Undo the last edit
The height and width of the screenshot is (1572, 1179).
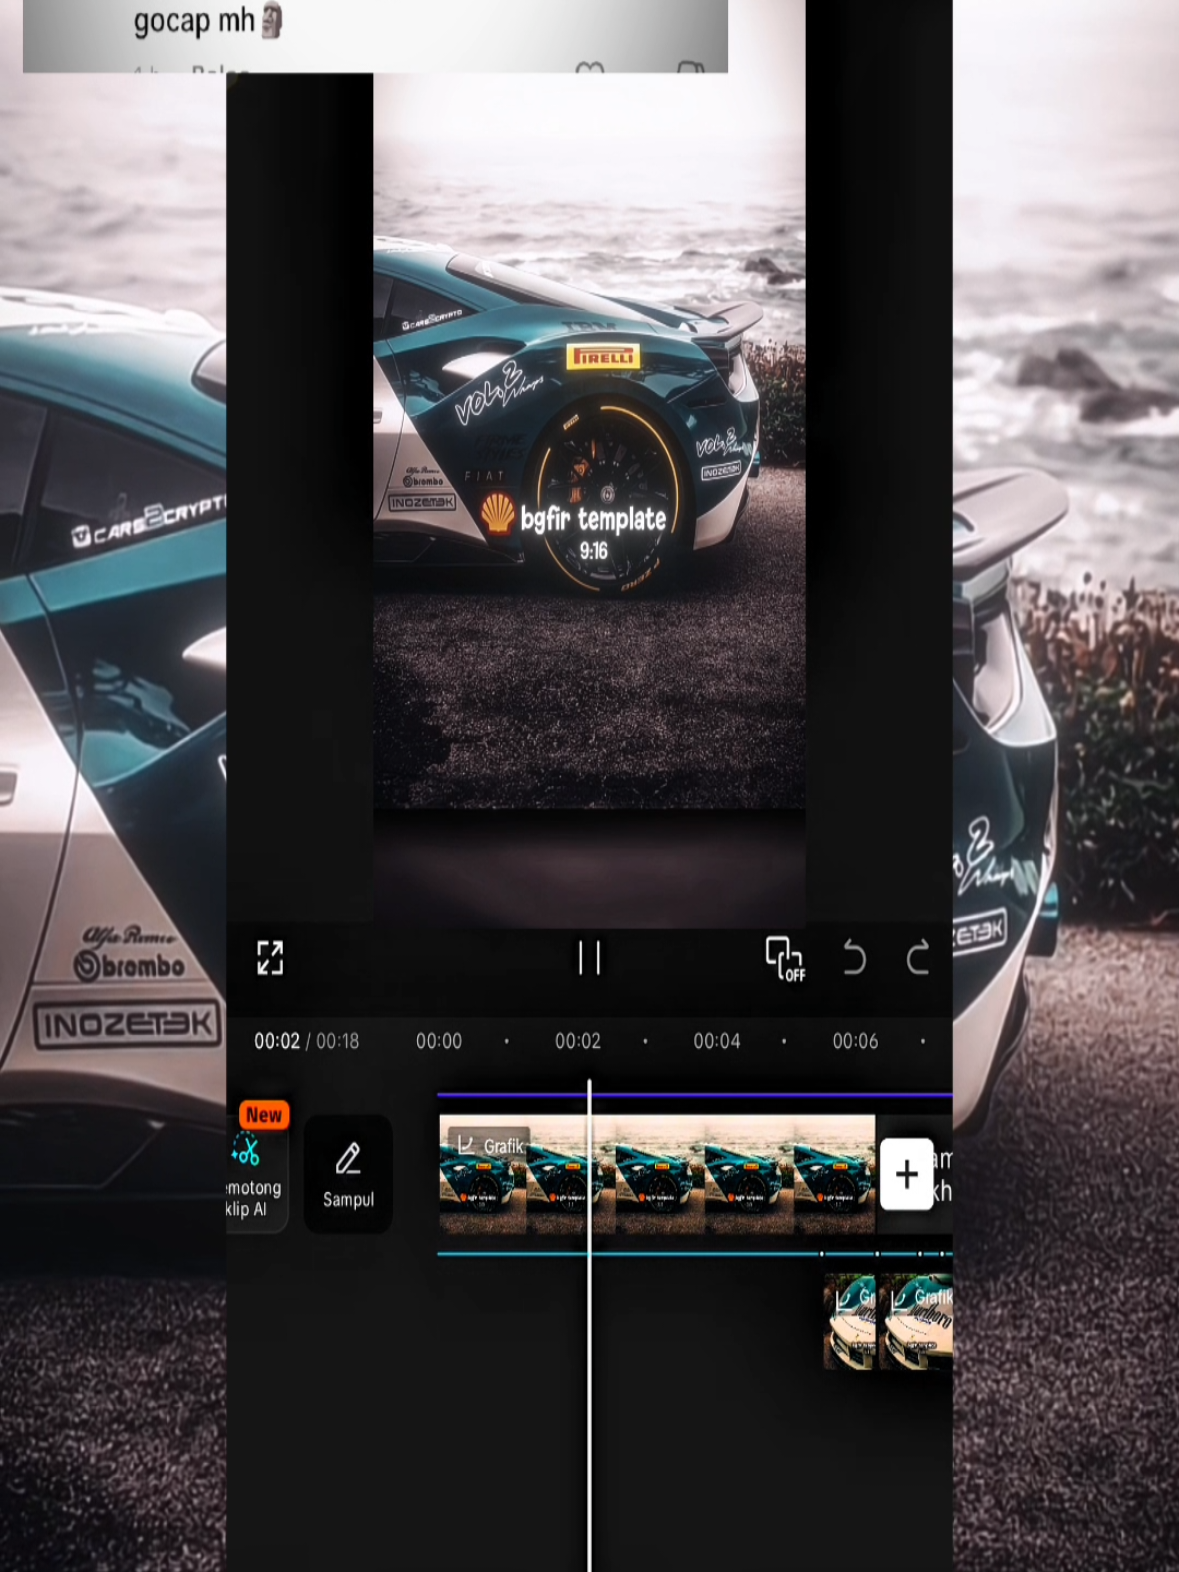[854, 958]
